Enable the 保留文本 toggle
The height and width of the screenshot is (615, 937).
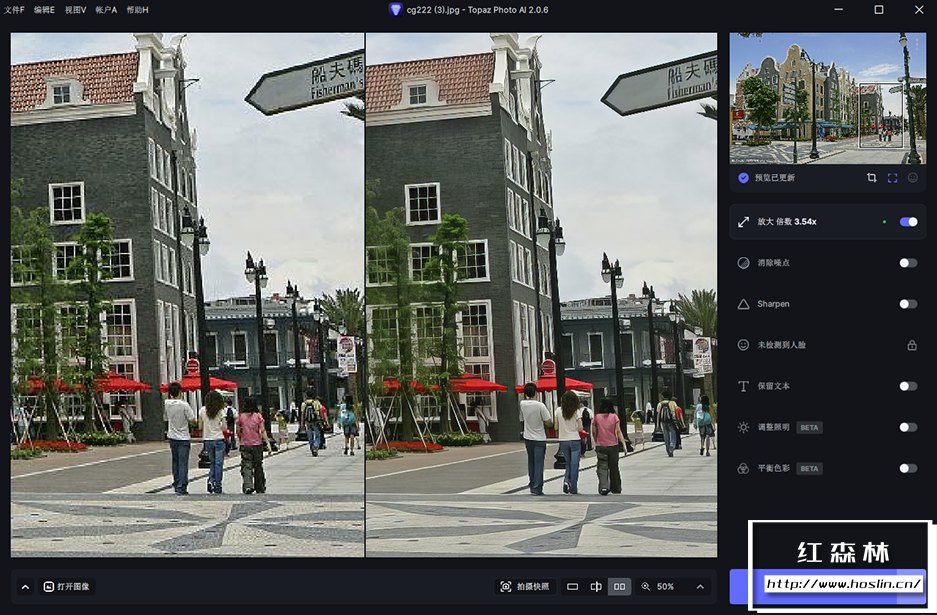(908, 386)
